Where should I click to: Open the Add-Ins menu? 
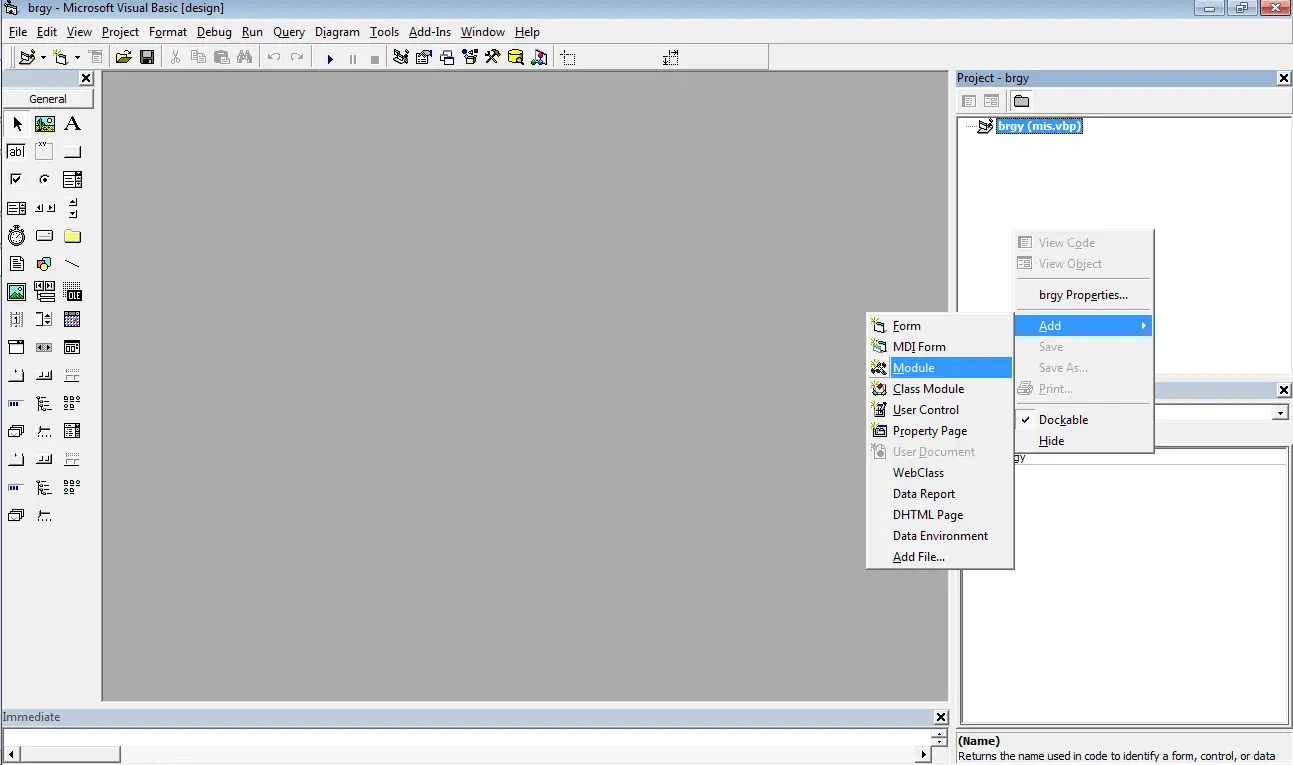(430, 32)
